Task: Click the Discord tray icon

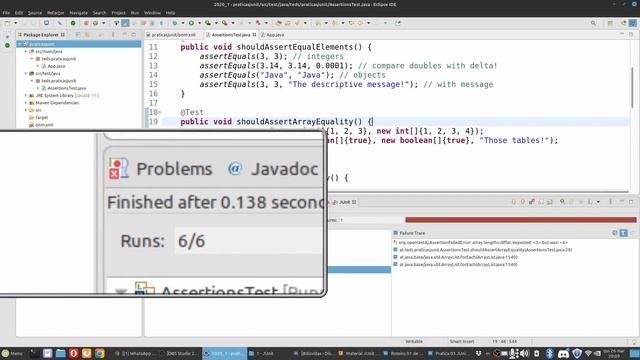Action: (563, 353)
